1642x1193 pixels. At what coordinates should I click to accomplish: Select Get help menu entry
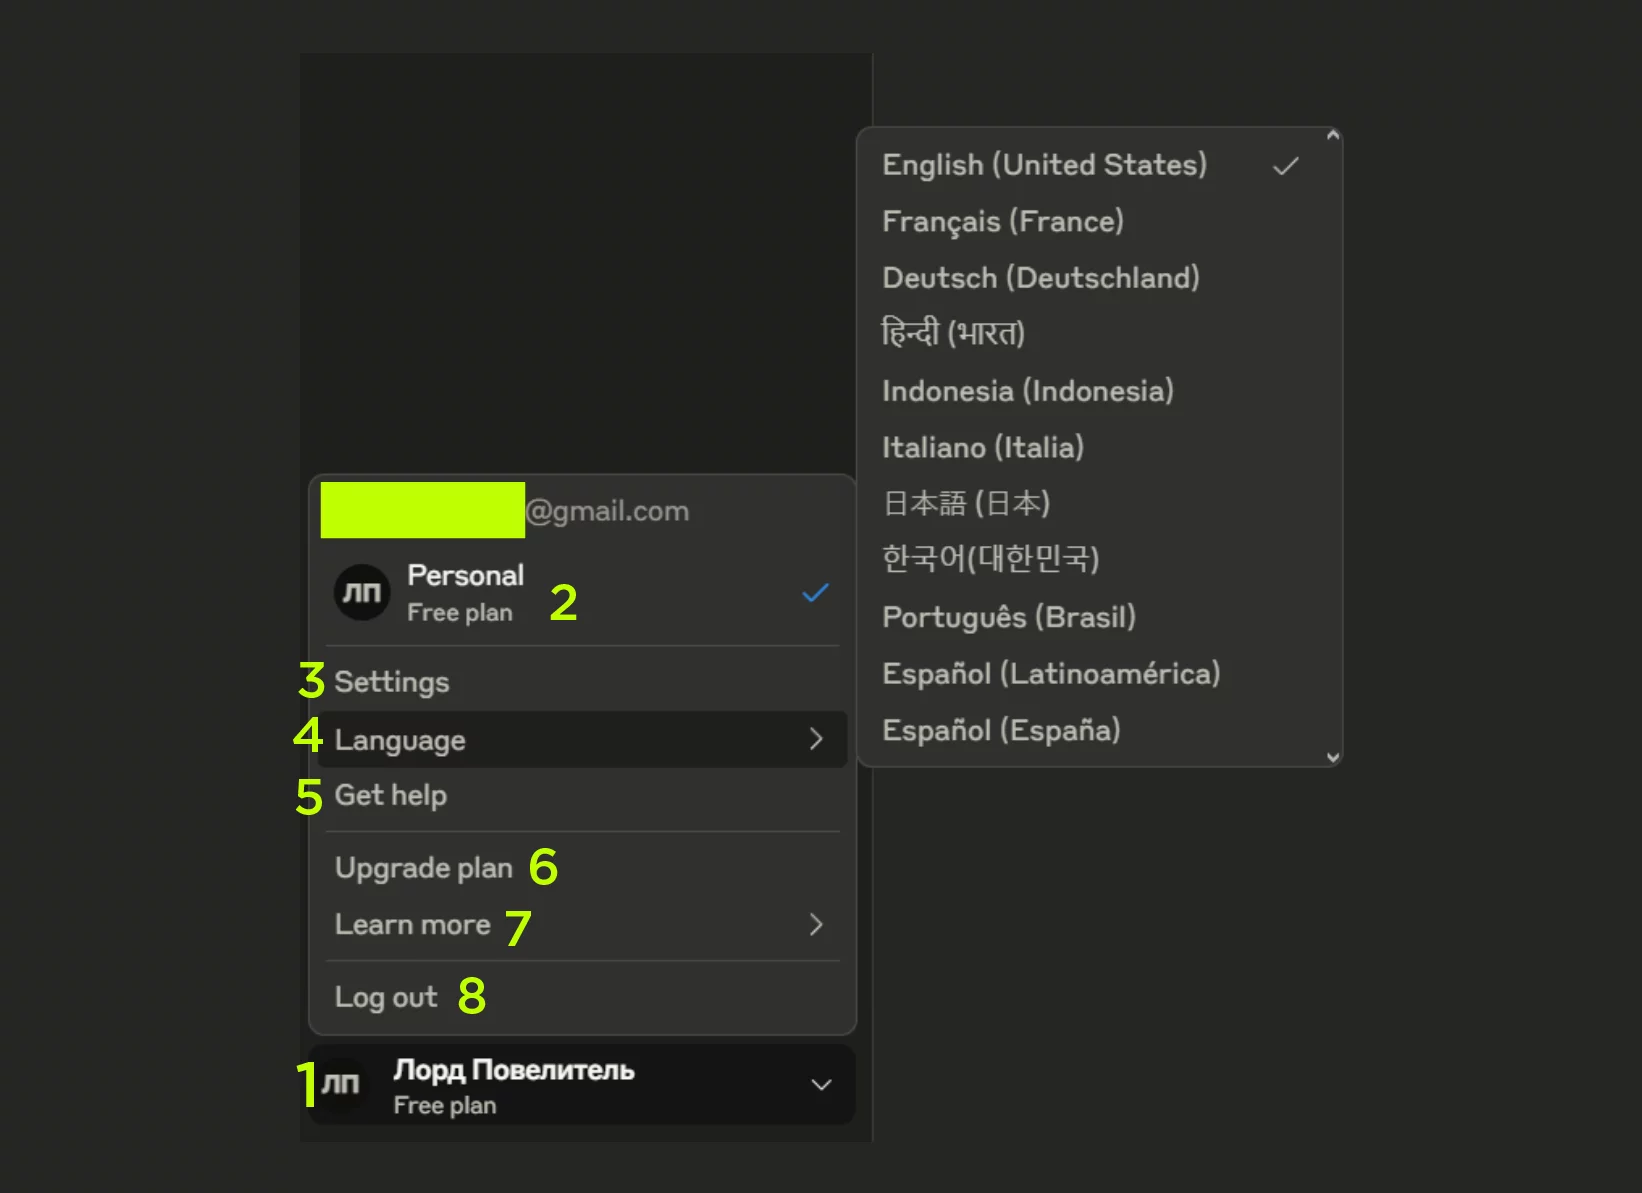point(391,796)
